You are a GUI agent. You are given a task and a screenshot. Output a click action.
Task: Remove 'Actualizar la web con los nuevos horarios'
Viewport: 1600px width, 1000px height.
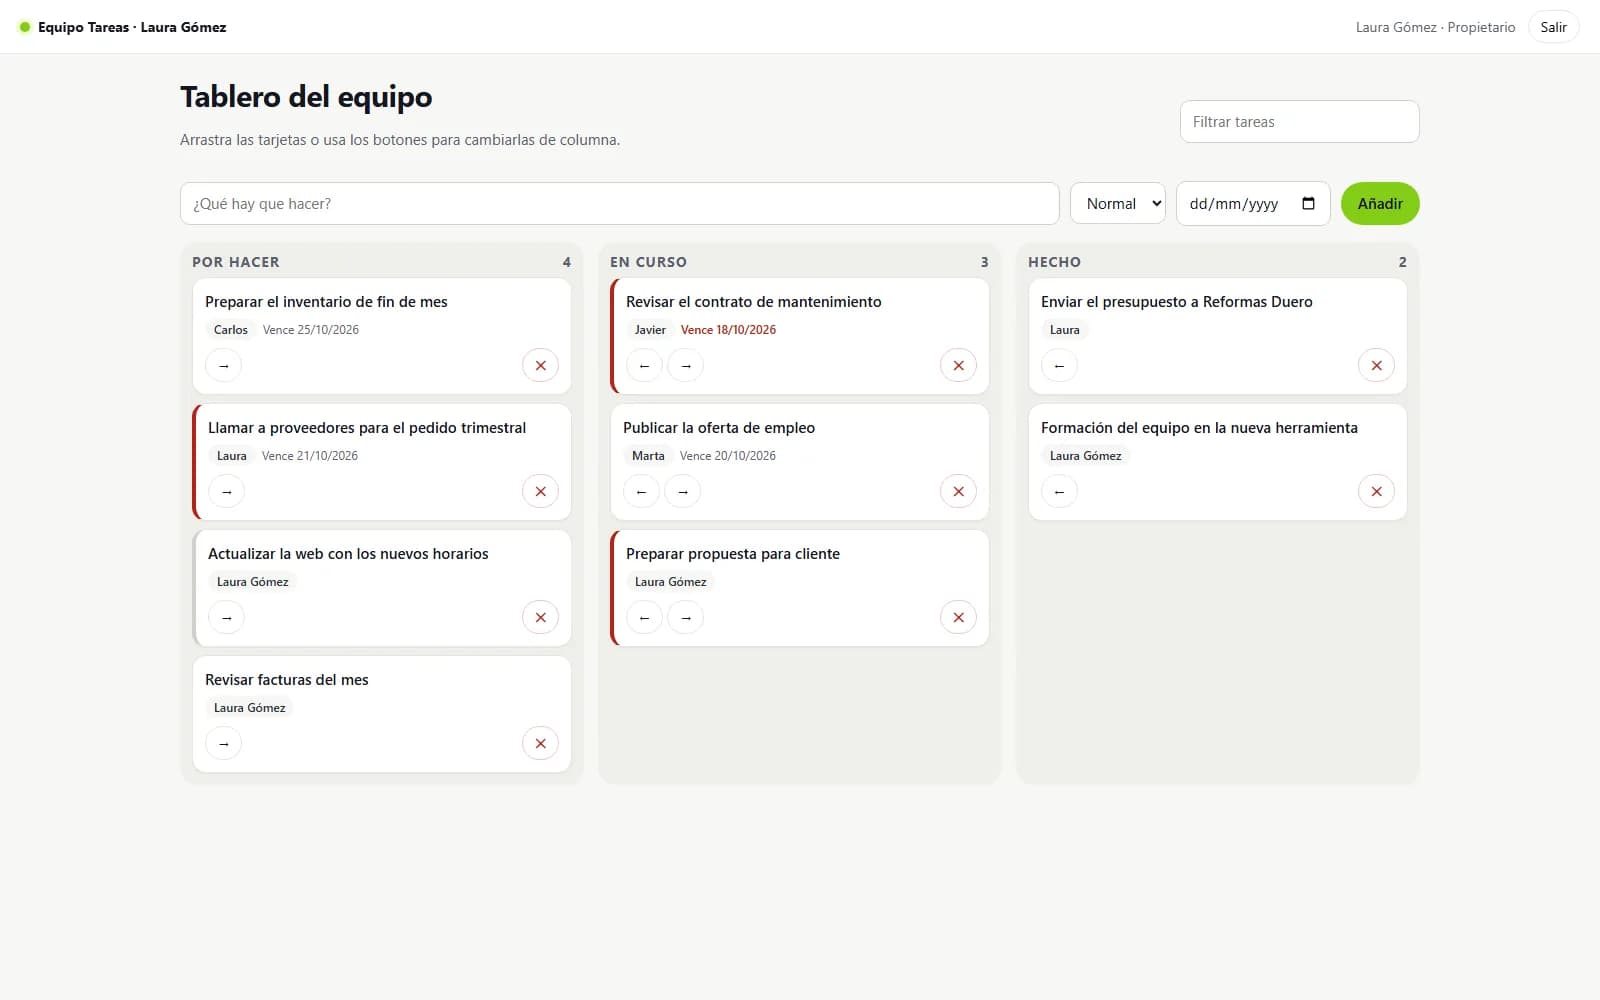click(x=540, y=618)
